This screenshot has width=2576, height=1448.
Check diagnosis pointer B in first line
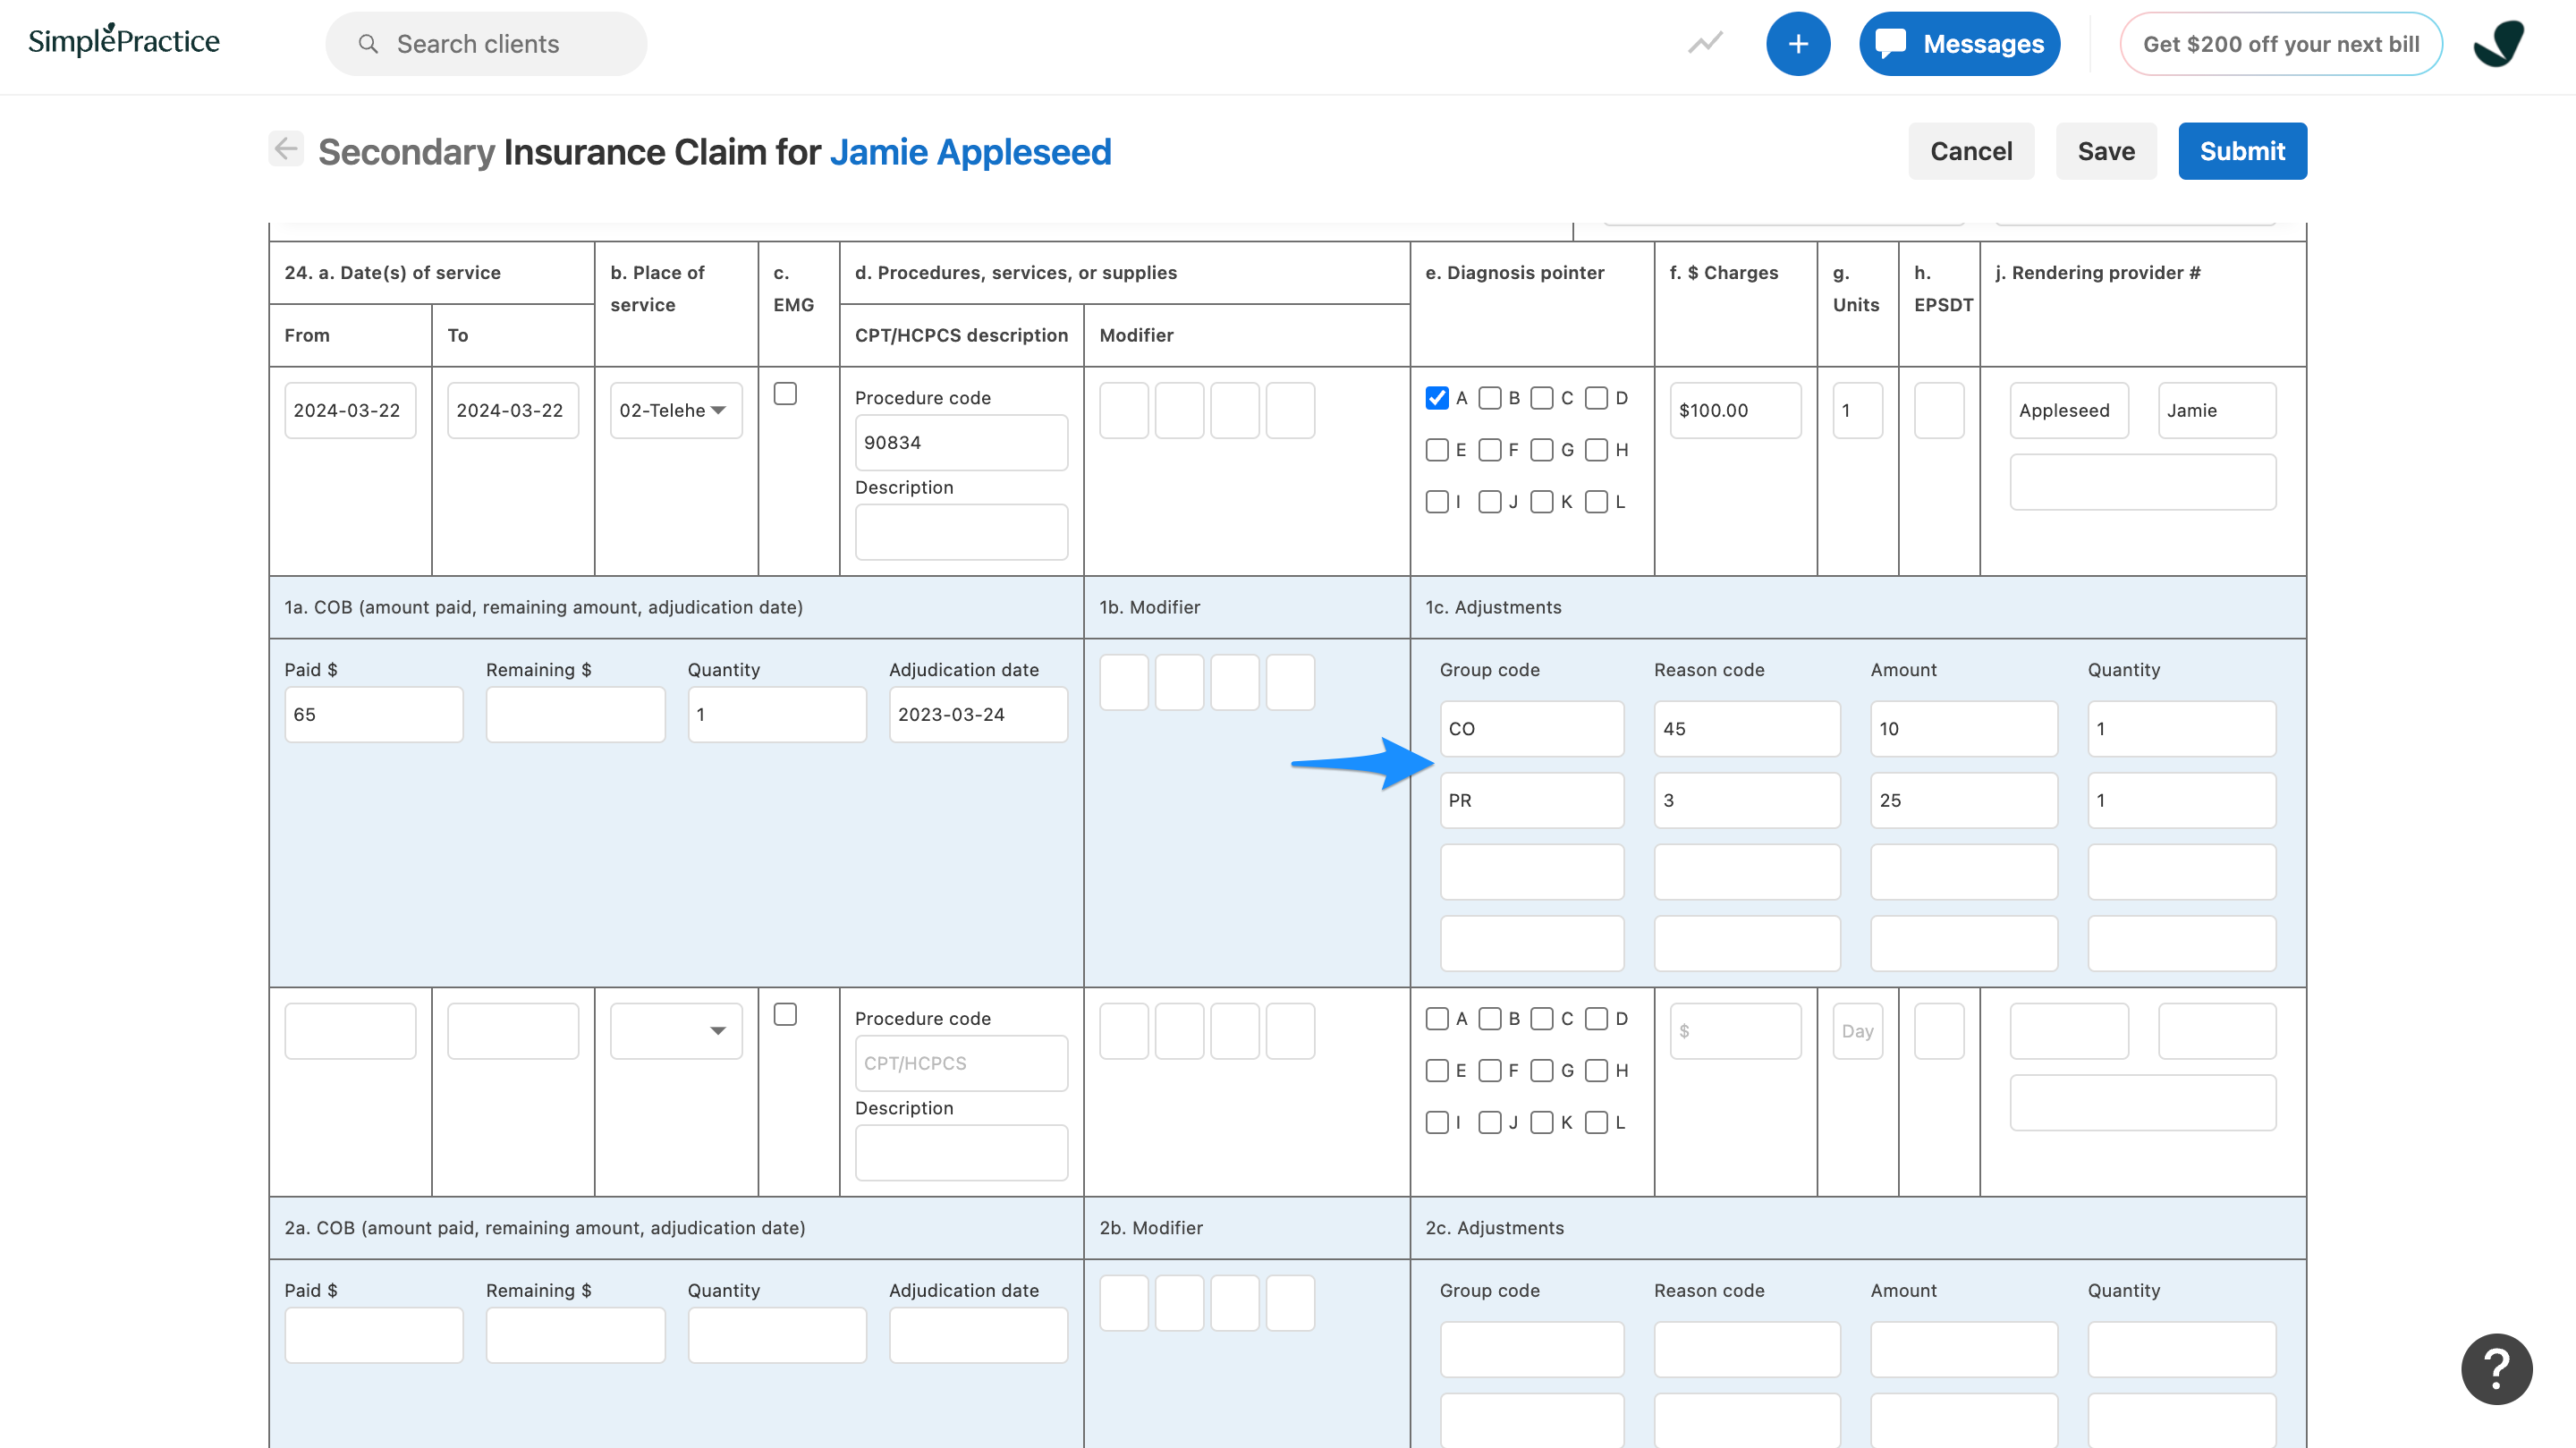1490,398
